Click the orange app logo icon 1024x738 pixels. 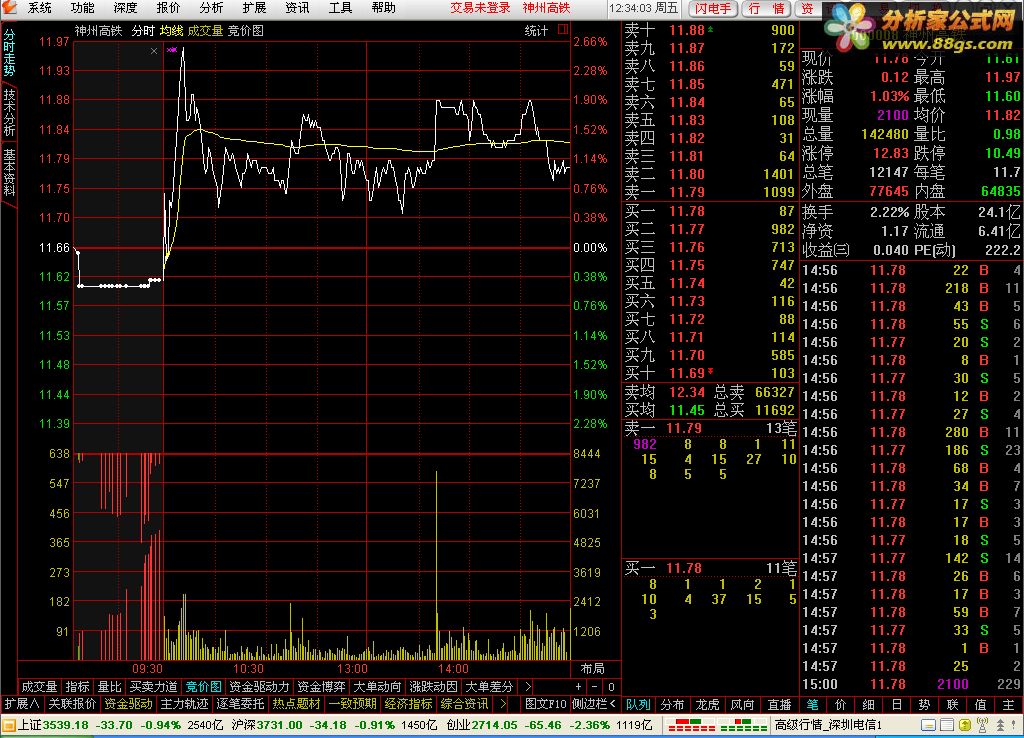point(8,7)
